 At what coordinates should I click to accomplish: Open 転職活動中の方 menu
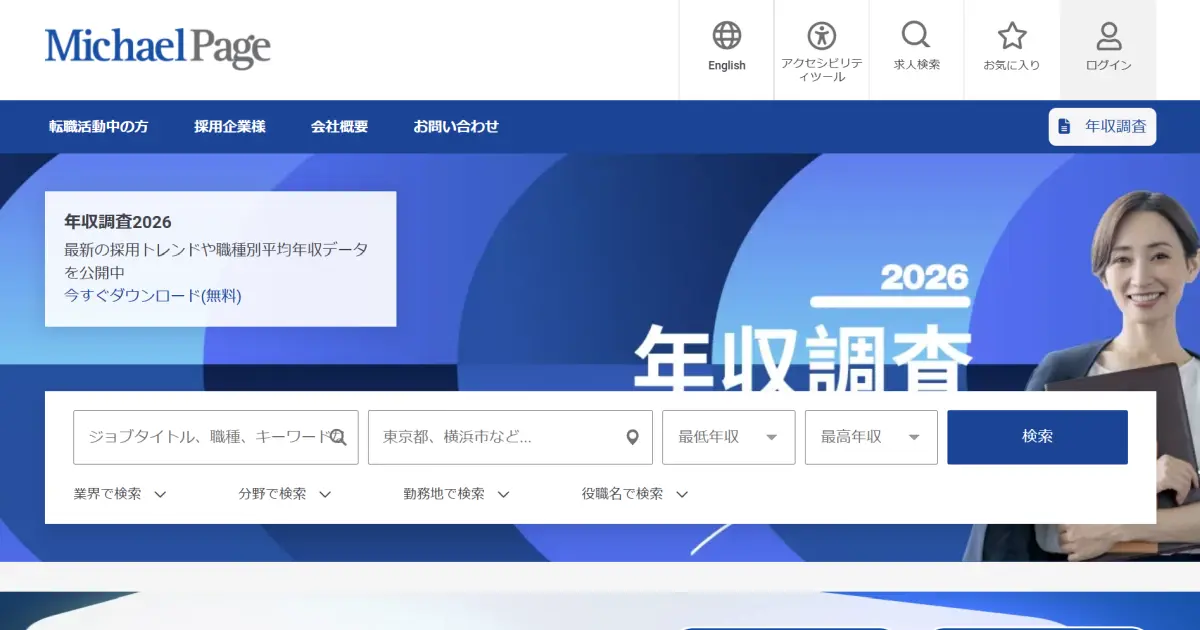point(98,127)
